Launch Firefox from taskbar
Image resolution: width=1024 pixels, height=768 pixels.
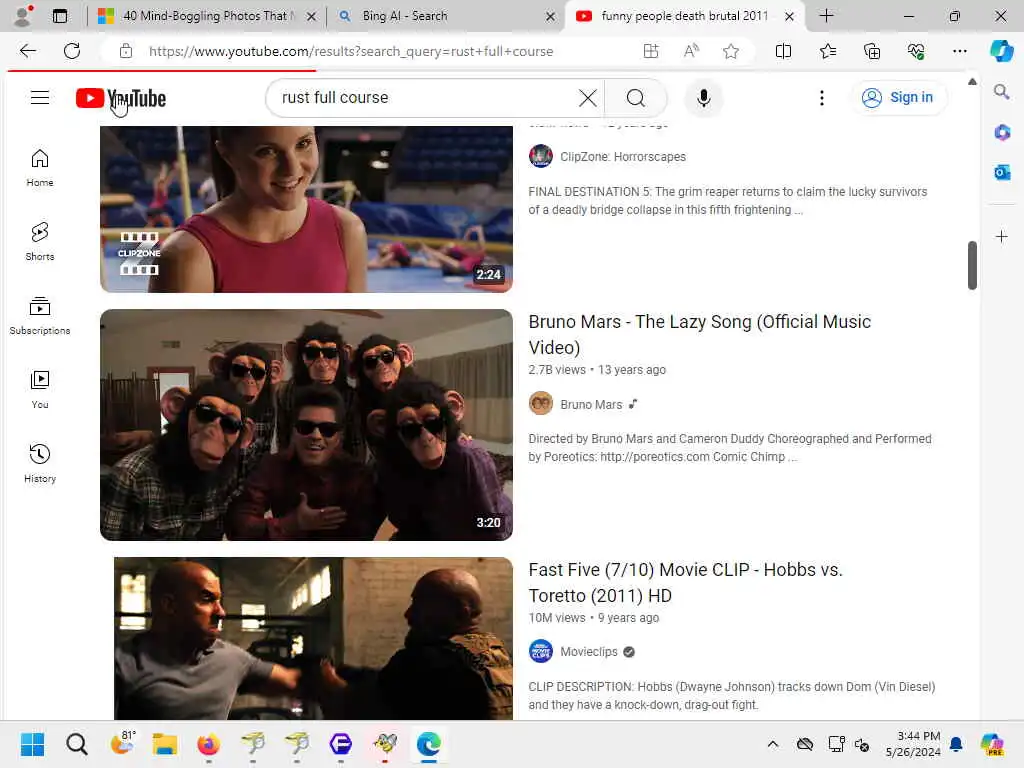(208, 744)
